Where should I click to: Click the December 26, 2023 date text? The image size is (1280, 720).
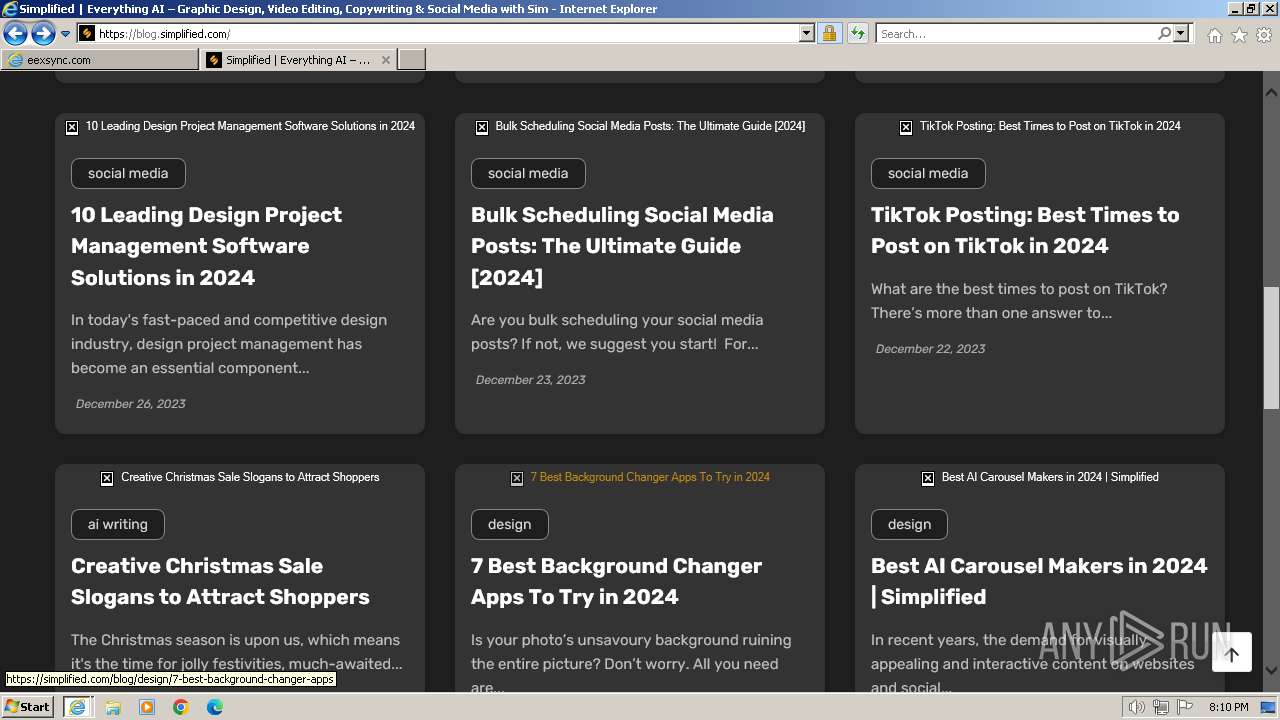point(131,404)
